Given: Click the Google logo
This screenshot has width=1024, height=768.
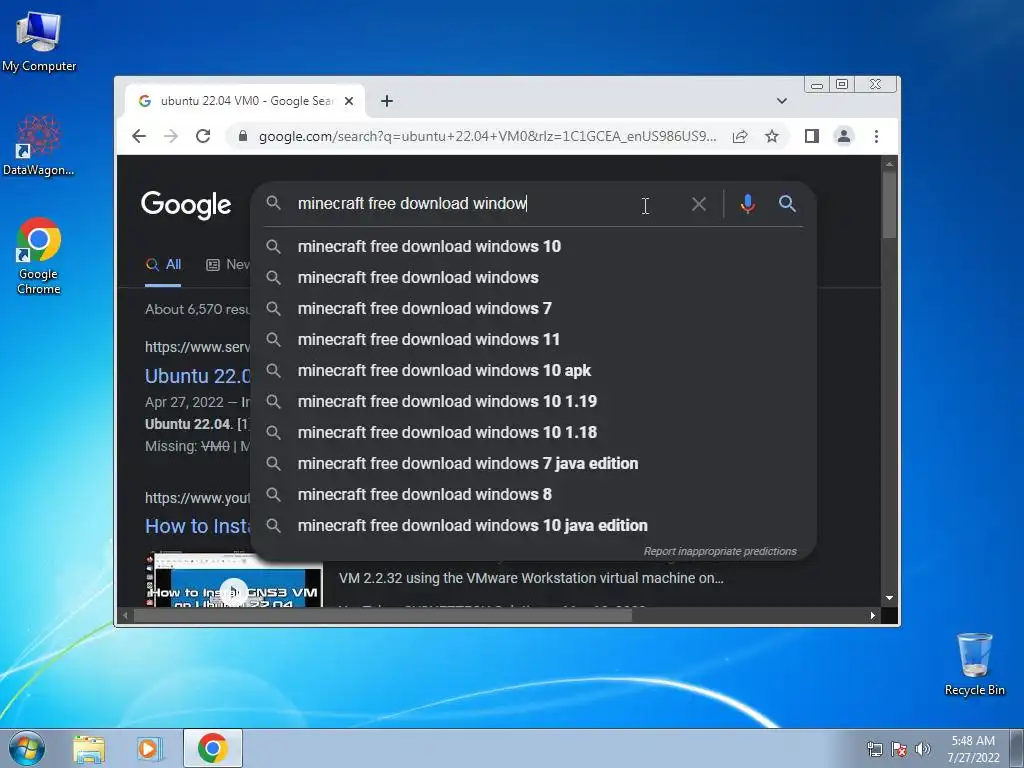Looking at the screenshot, I should 186,204.
